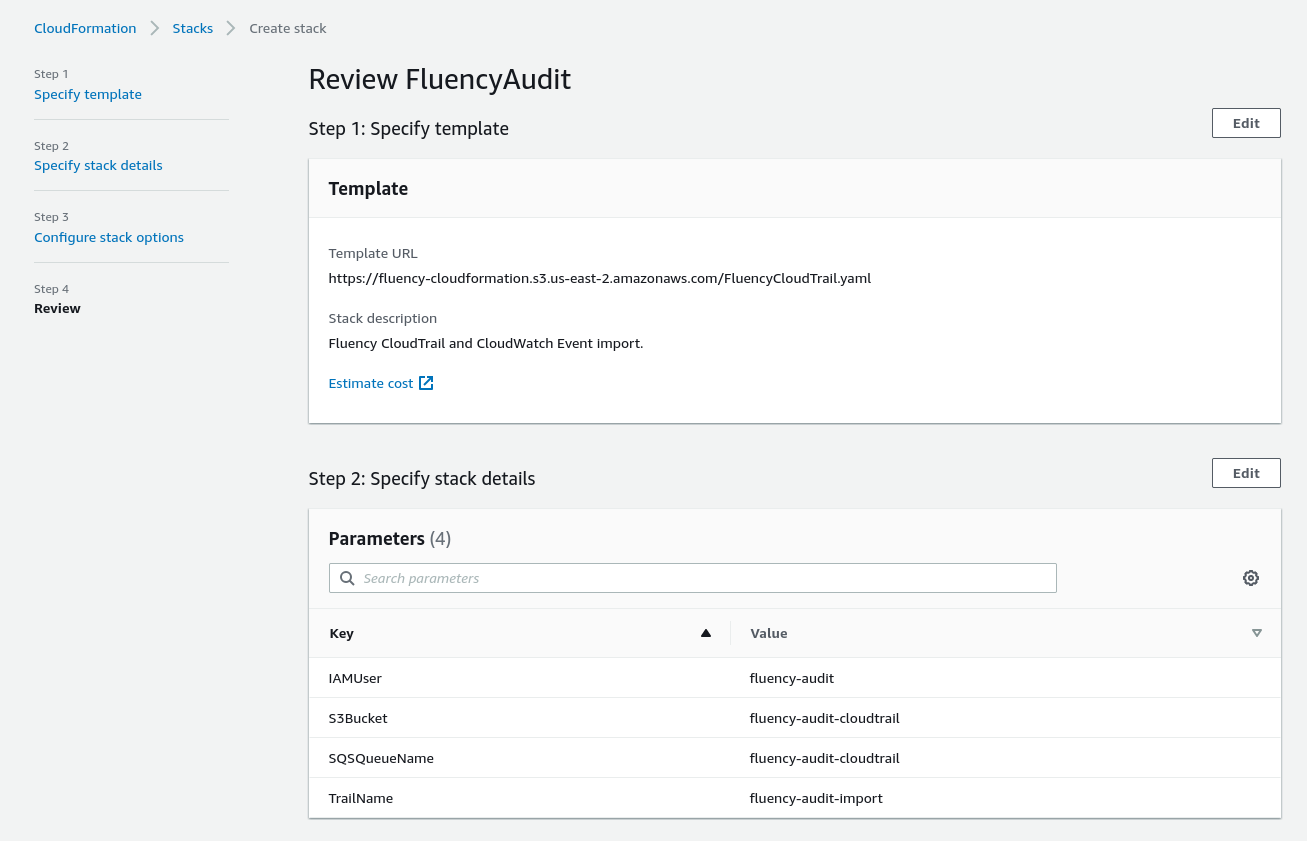Select the IAMUser parameter key

coord(355,678)
